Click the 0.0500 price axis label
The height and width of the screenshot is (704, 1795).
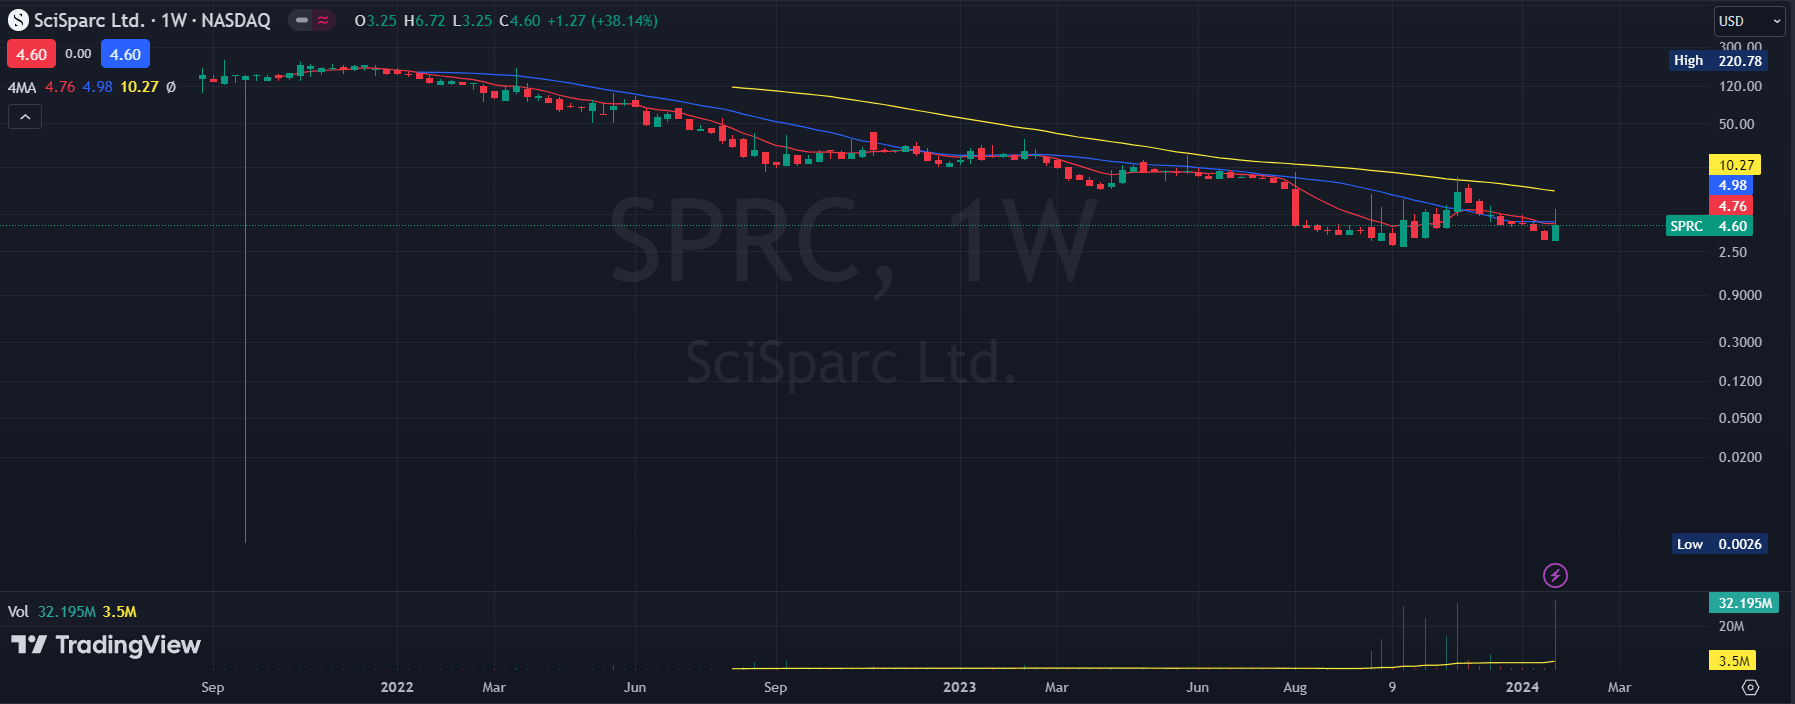(x=1740, y=418)
